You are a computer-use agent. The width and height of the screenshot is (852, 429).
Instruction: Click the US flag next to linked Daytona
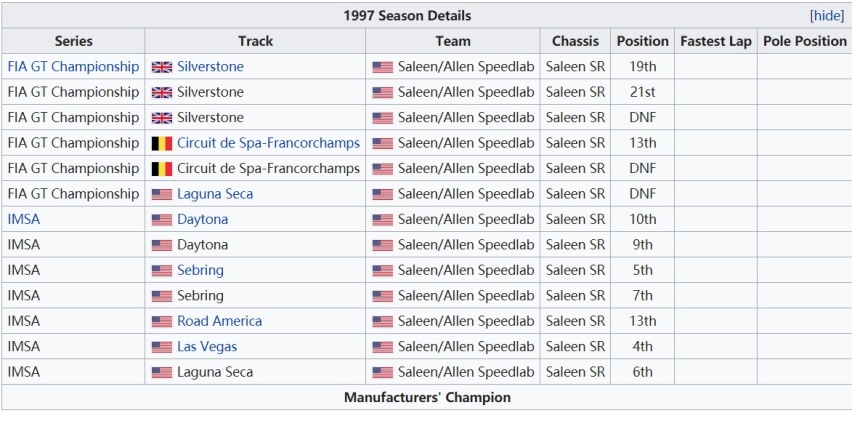coord(162,220)
